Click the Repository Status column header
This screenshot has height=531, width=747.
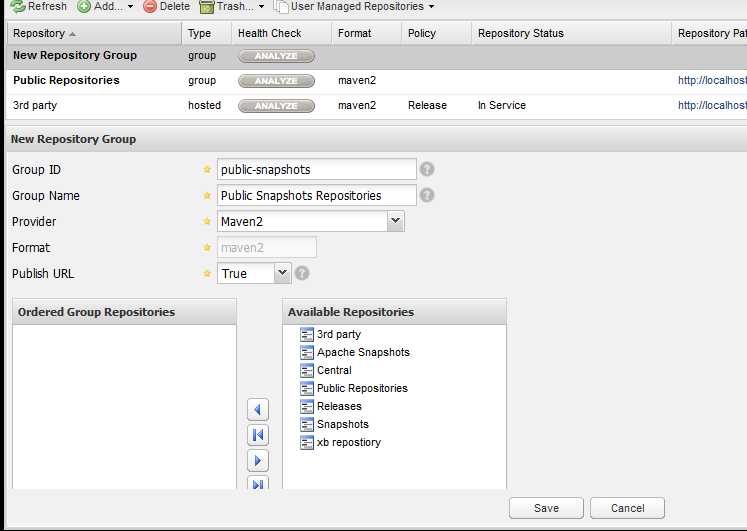coord(572,33)
